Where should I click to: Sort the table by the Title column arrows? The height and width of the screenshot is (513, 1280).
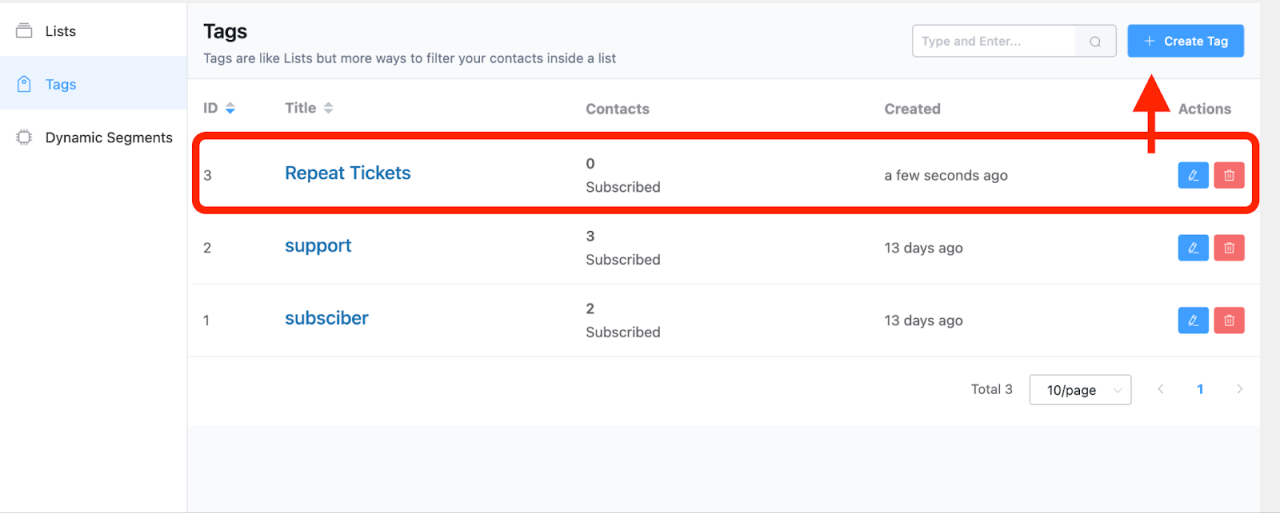click(x=328, y=108)
